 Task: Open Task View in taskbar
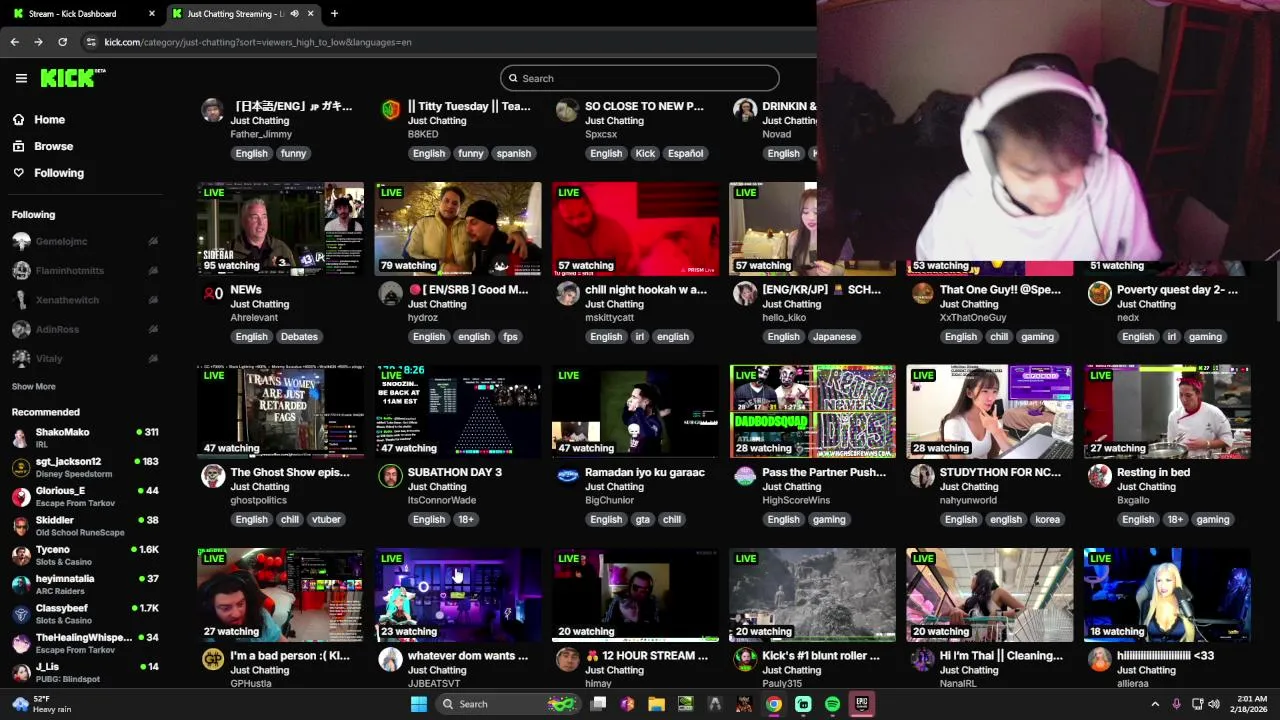(x=598, y=704)
